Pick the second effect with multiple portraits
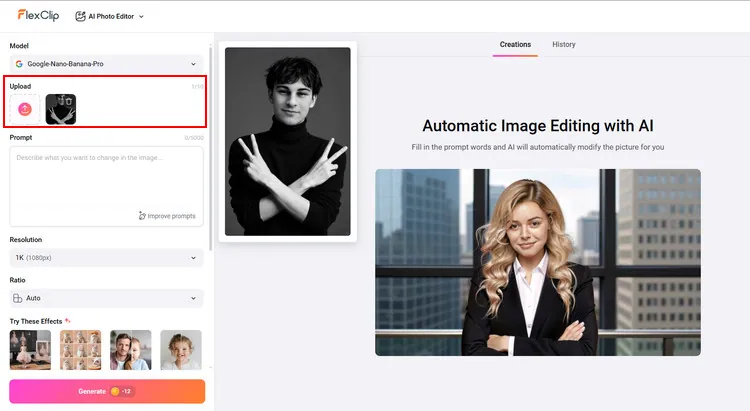Screen dimensions: 750x411 [80, 350]
